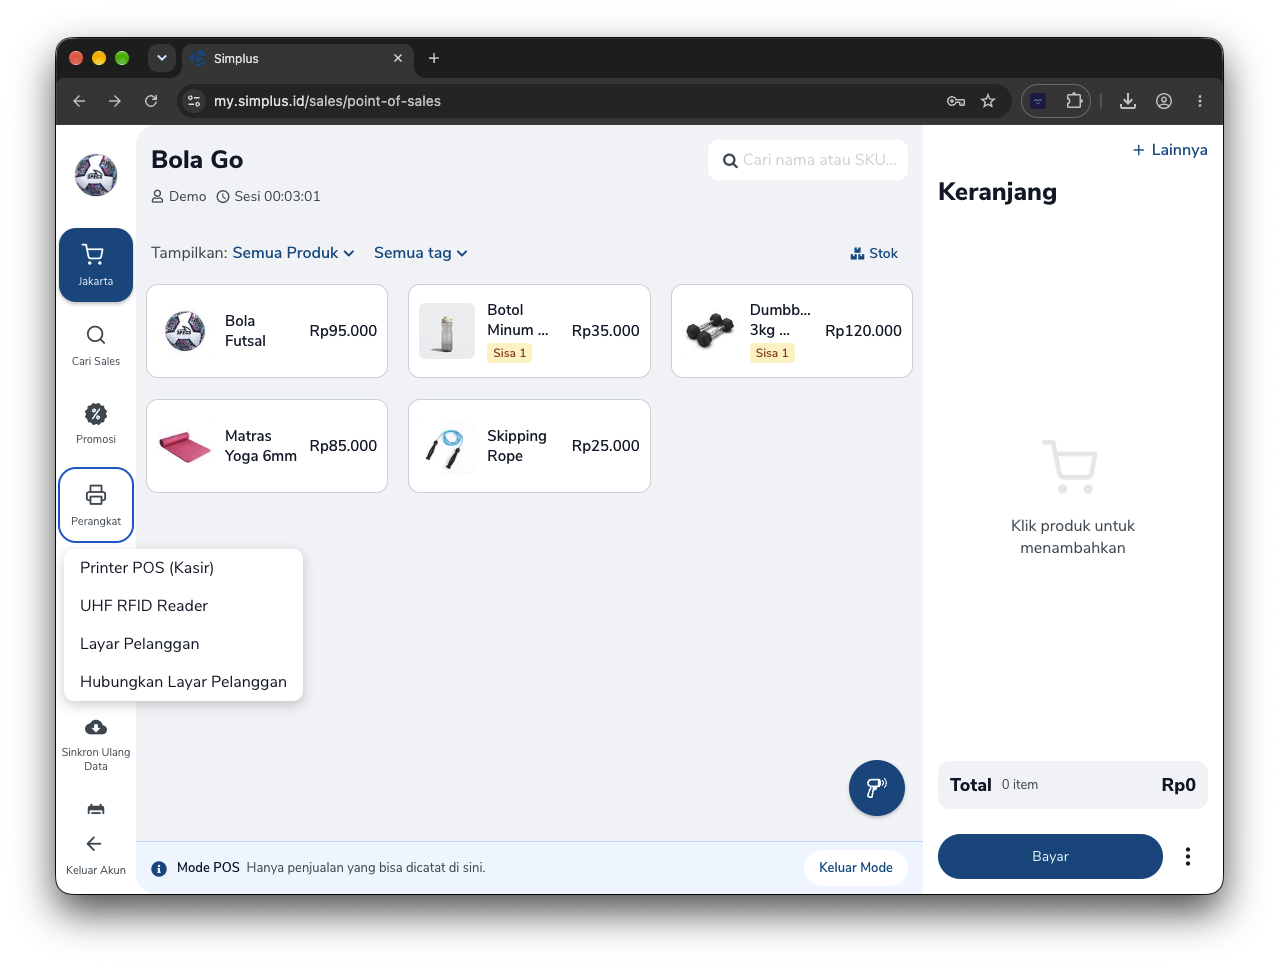Open Cari Sales search in sidebar

(x=96, y=345)
